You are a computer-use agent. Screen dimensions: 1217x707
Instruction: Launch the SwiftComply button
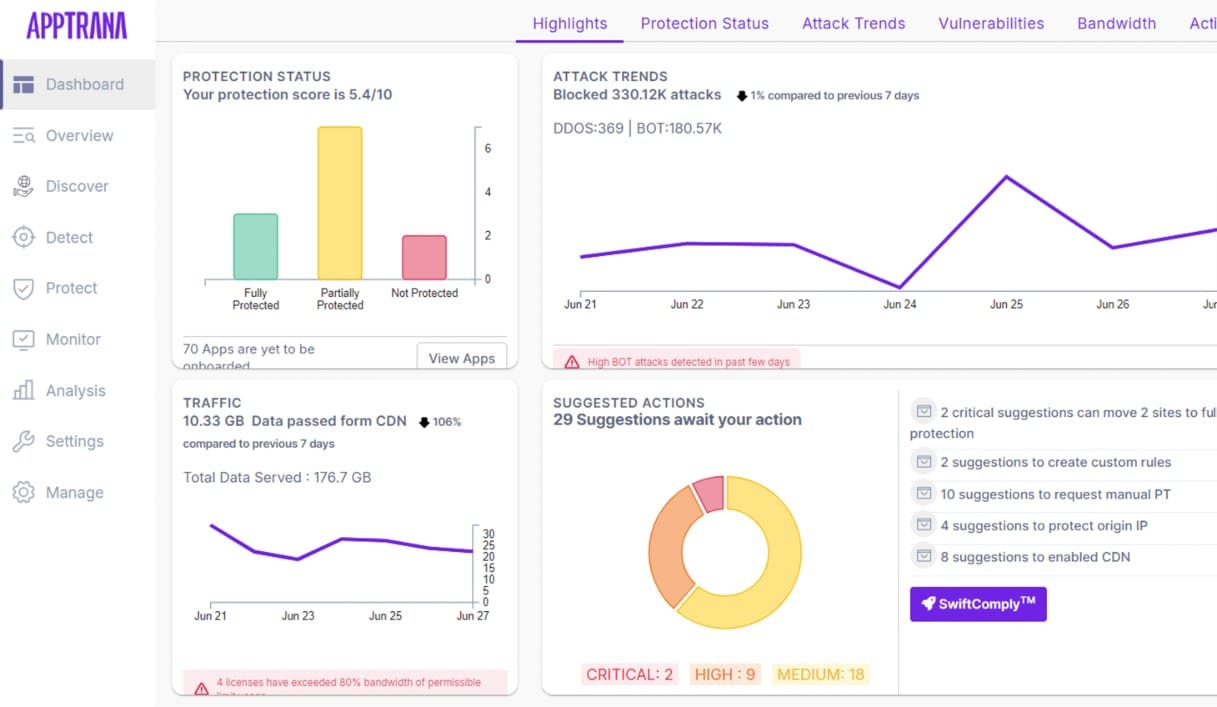point(978,604)
